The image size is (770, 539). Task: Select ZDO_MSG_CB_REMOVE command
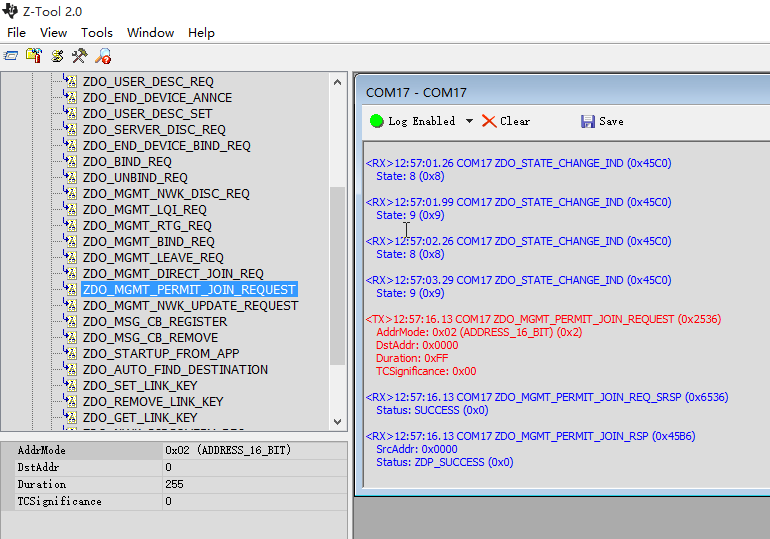pyautogui.click(x=150, y=338)
